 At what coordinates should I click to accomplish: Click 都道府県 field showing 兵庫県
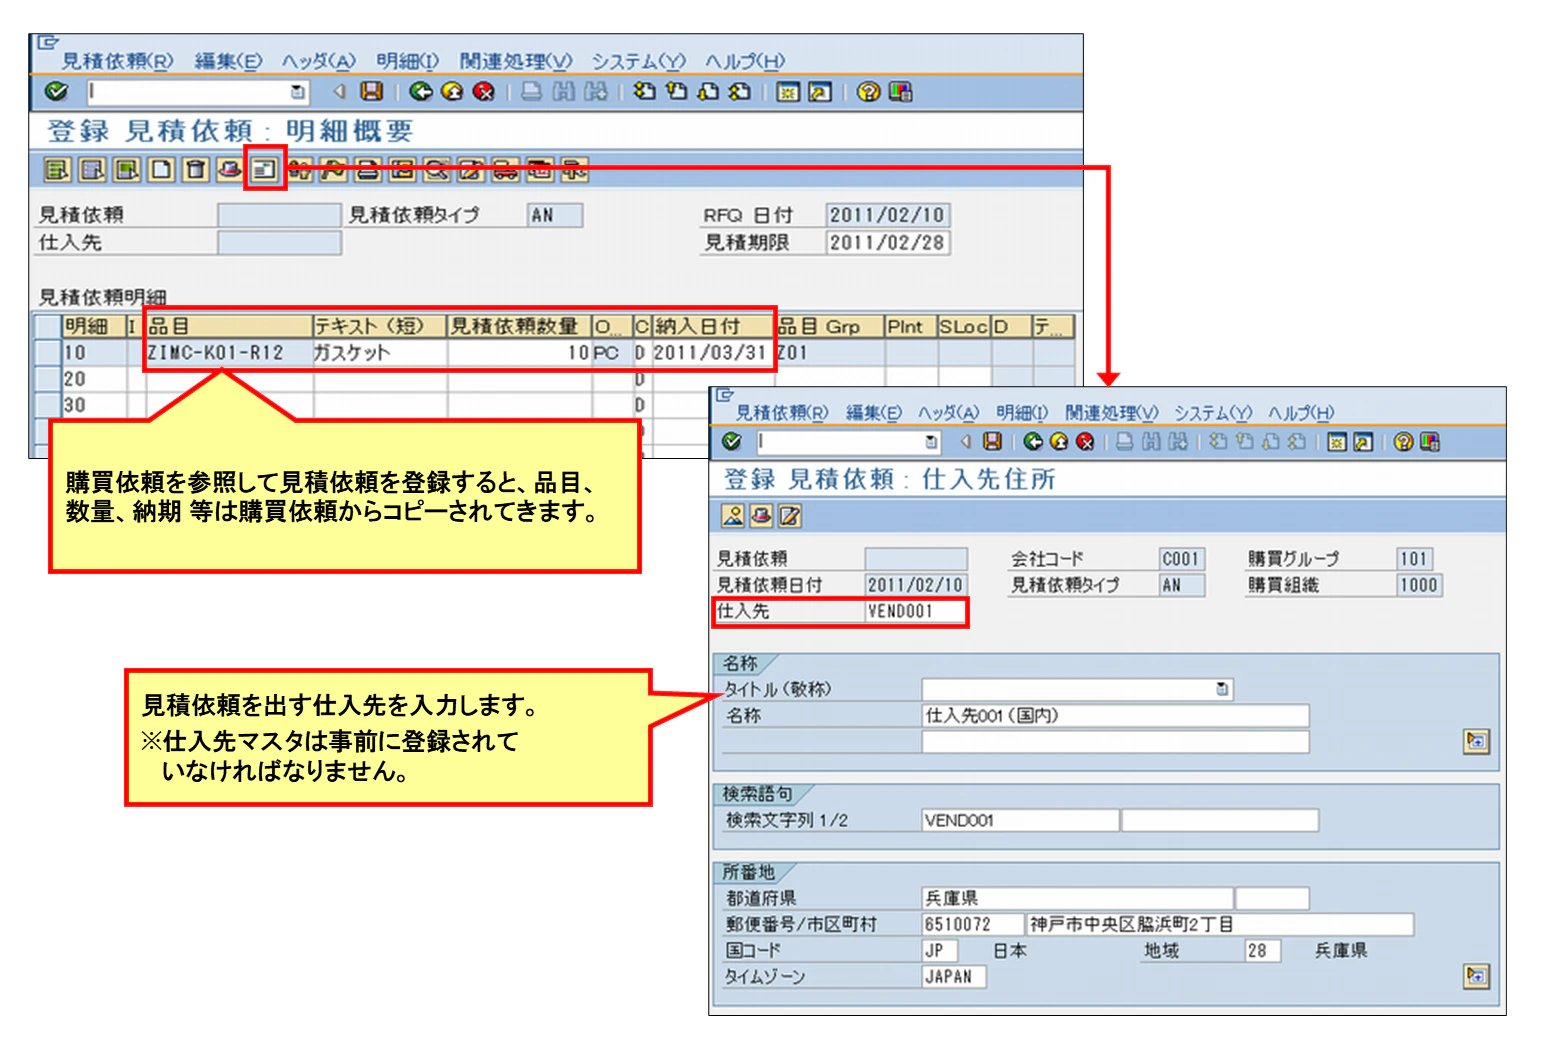click(x=1077, y=898)
